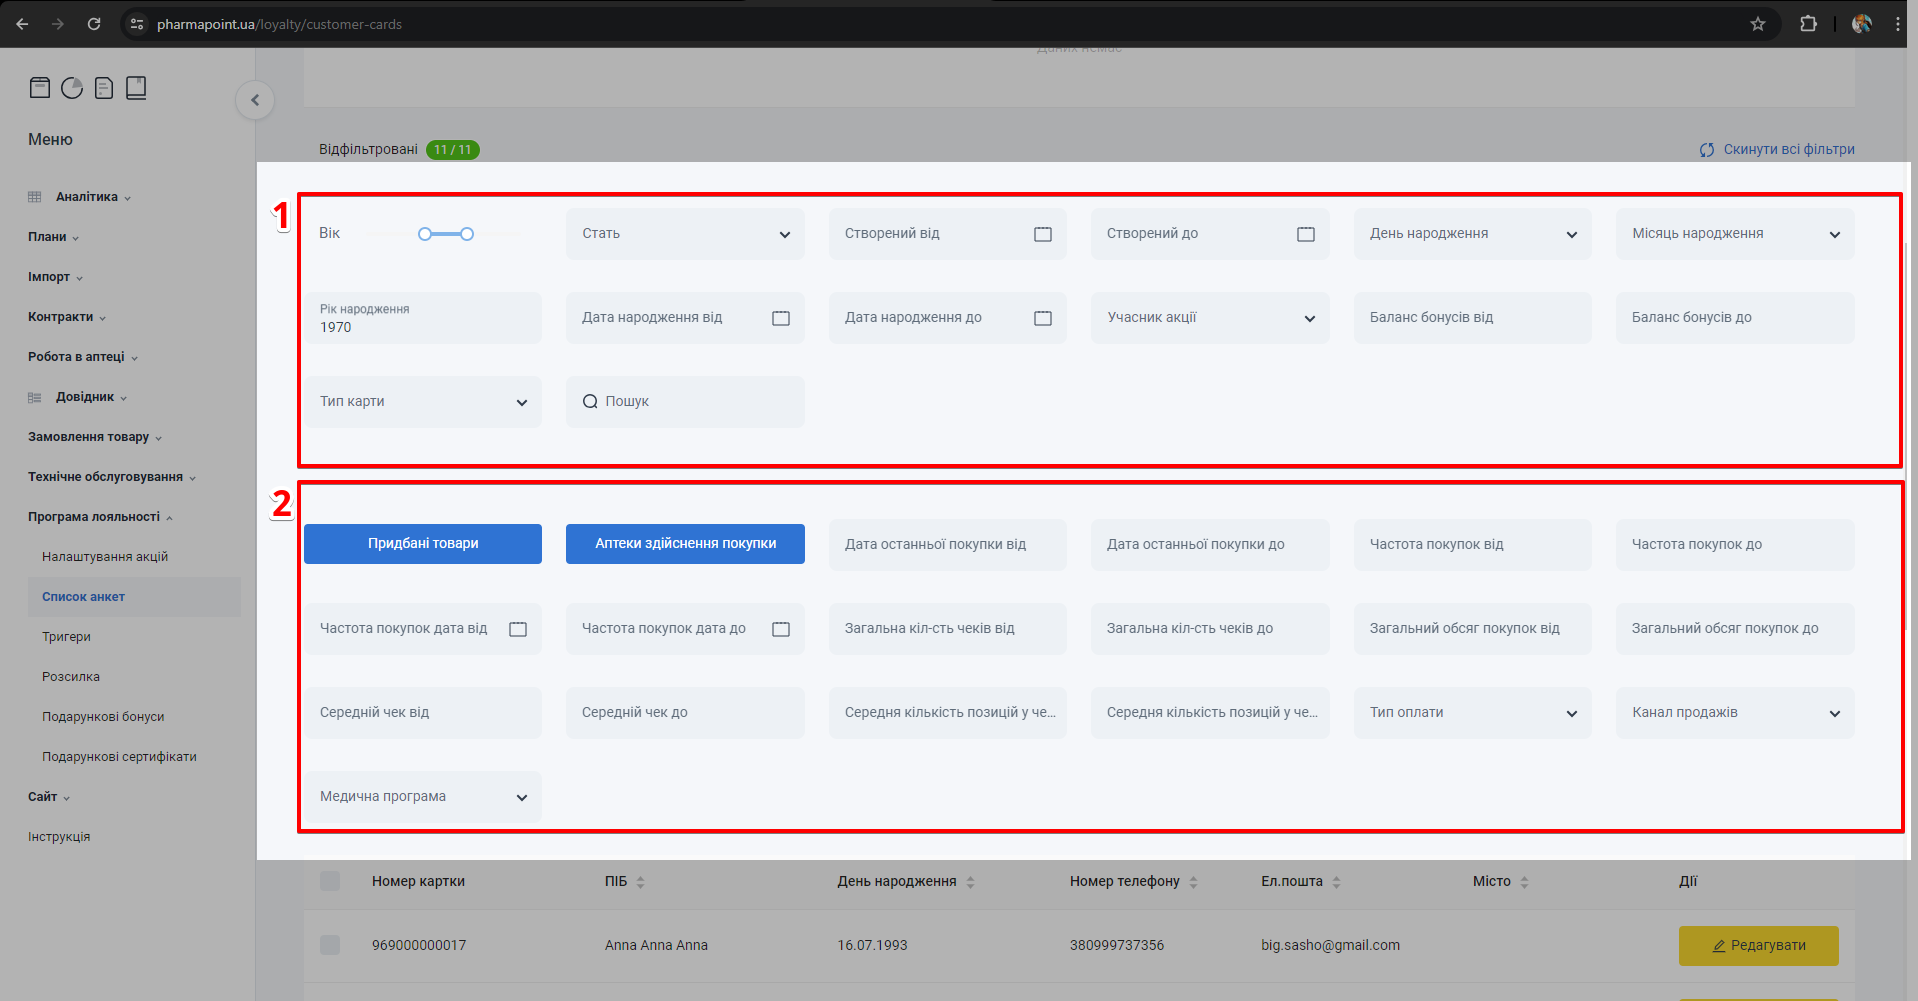Click the archive box icon in sidebar

click(x=40, y=88)
